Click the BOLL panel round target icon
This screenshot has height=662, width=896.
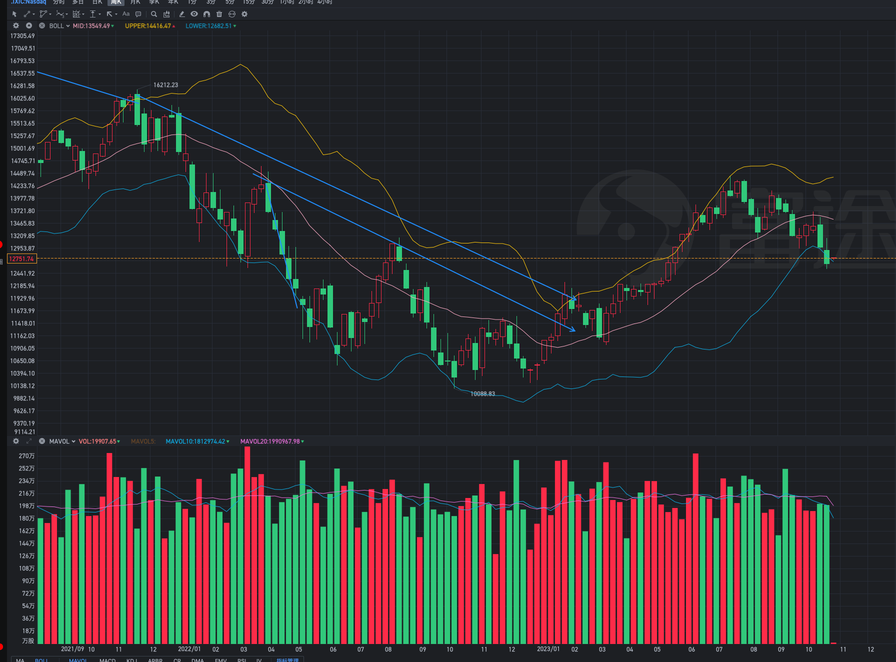29,26
